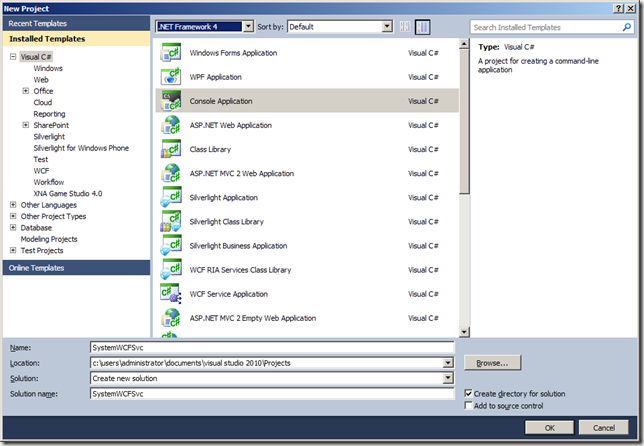The width and height of the screenshot is (644, 446).
Task: Select XNA Game Studio 4.0 category
Action: point(68,193)
